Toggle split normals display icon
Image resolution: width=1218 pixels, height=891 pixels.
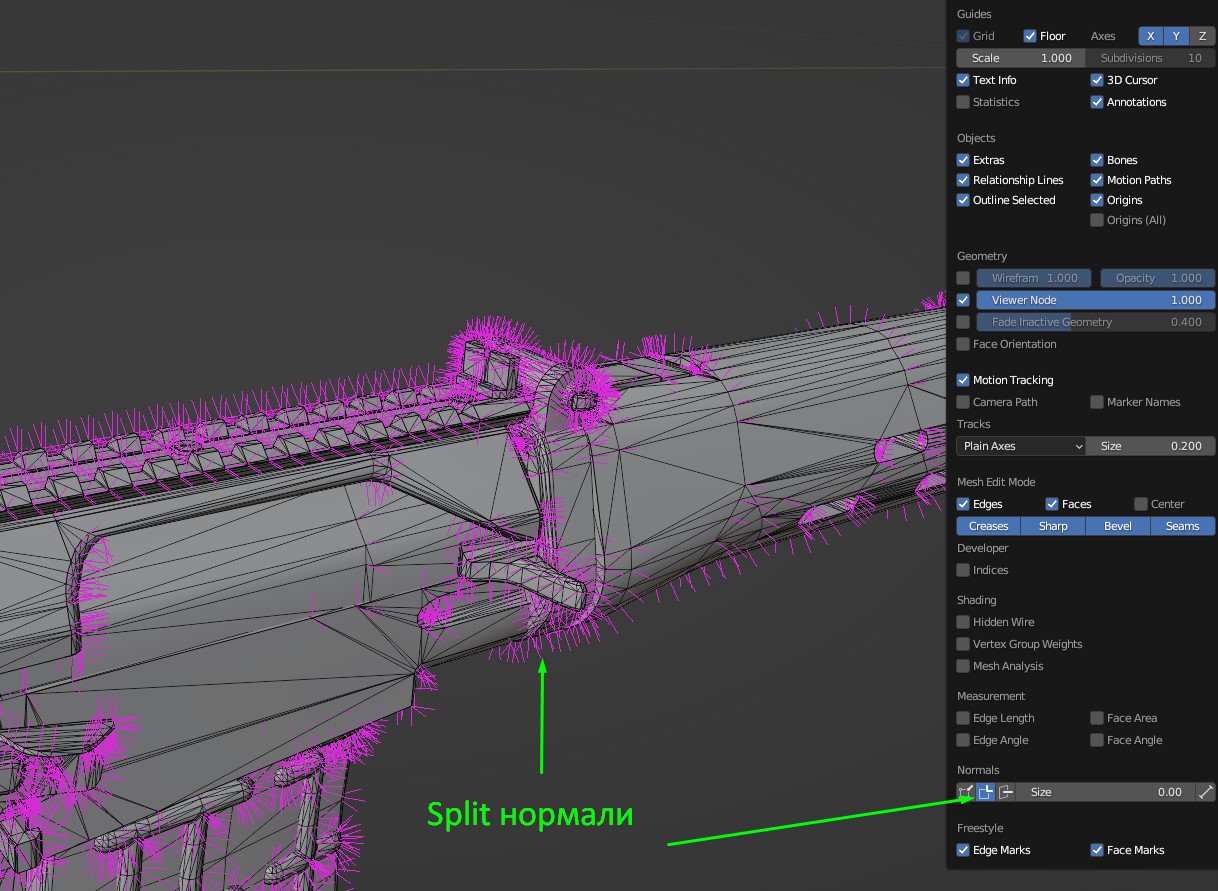point(986,792)
